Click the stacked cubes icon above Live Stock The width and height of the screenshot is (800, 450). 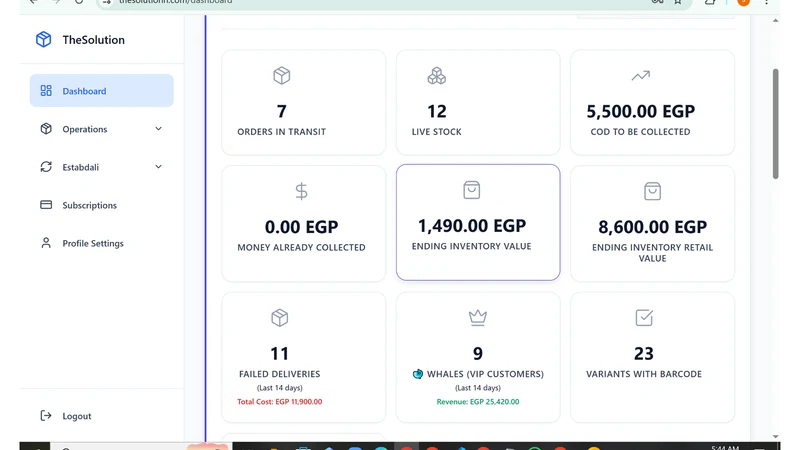[437, 76]
